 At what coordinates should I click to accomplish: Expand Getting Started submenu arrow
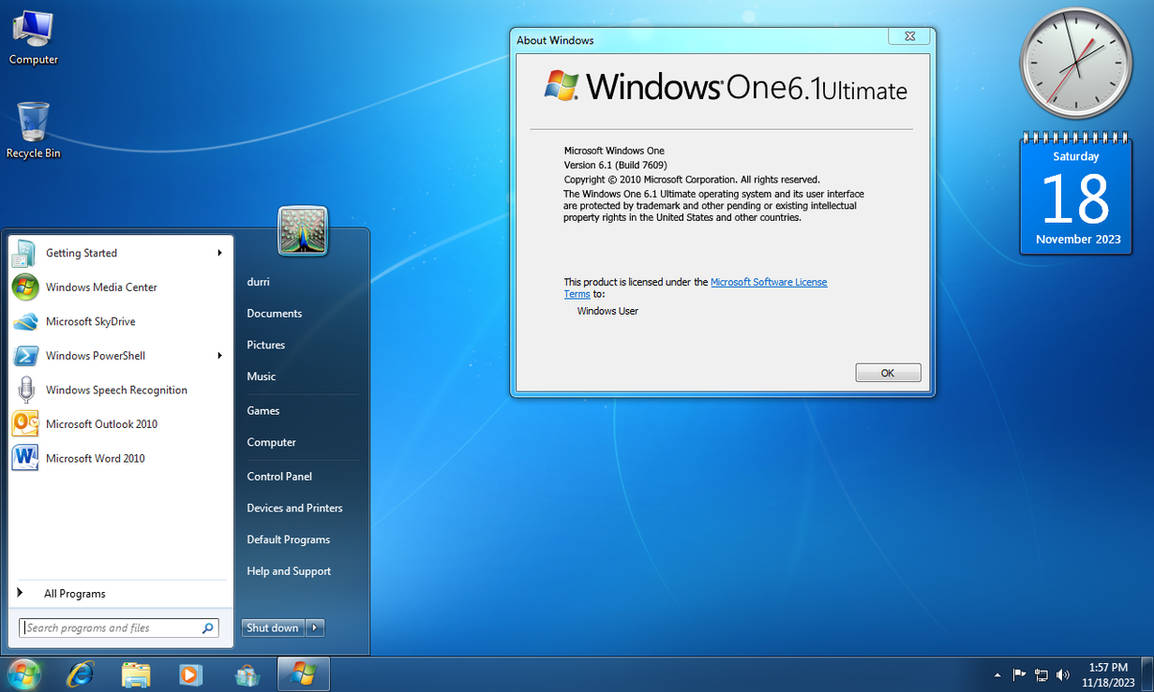219,253
